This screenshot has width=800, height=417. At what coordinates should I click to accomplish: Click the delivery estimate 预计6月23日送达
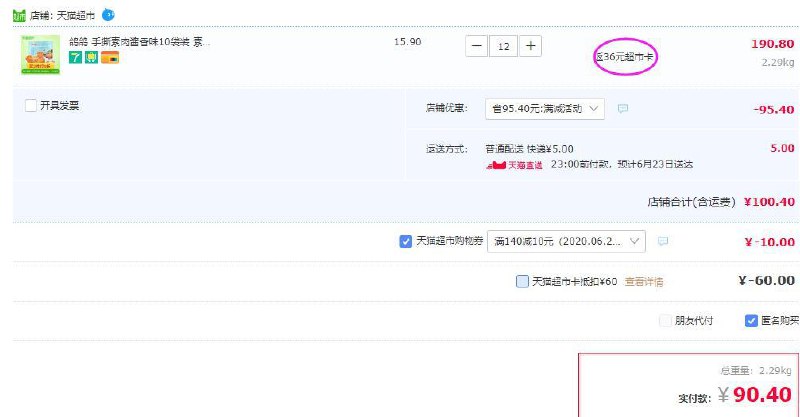655,164
